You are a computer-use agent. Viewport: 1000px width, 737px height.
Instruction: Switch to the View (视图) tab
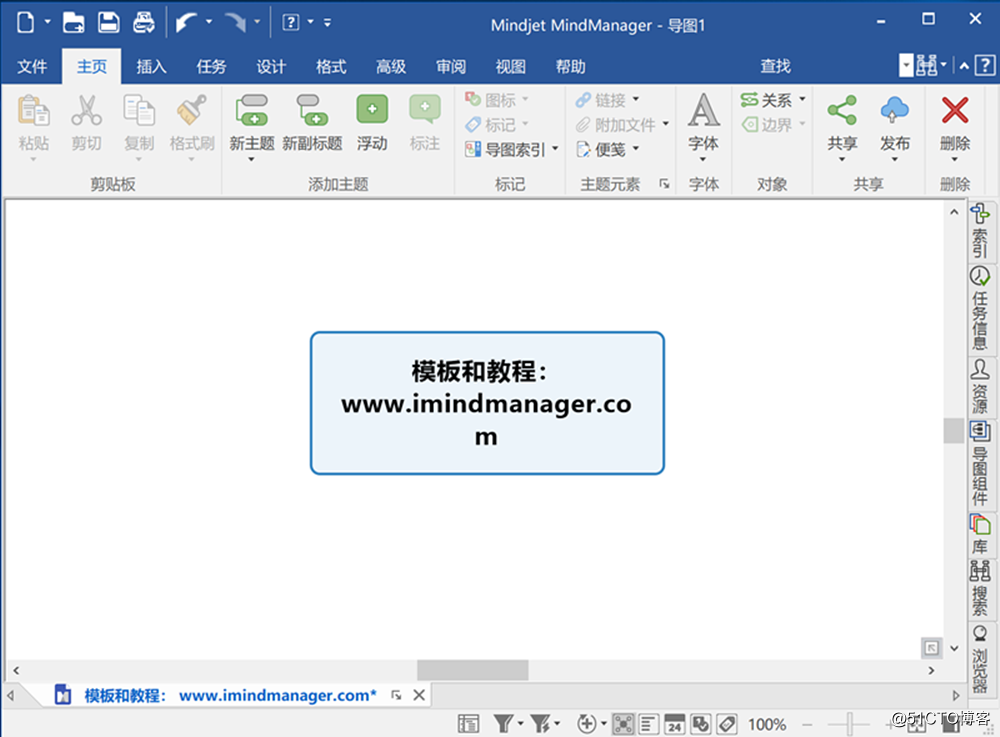511,66
